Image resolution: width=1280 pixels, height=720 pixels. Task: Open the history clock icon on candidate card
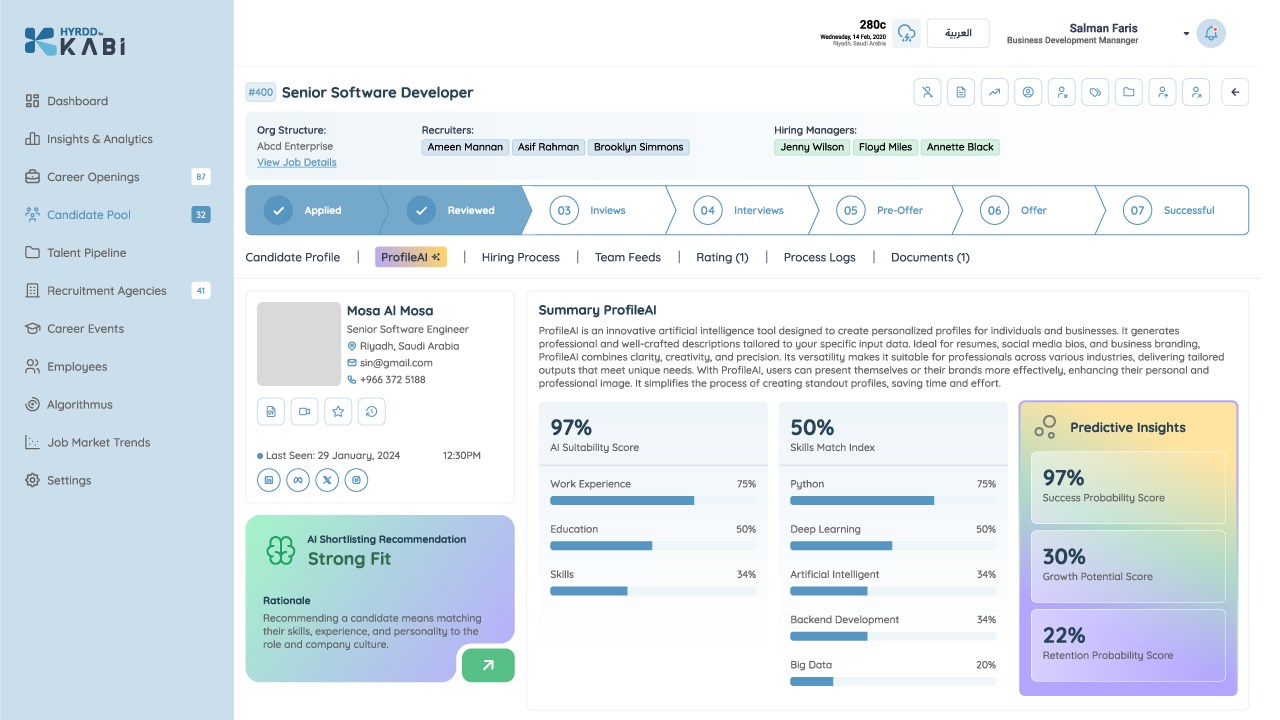point(371,411)
